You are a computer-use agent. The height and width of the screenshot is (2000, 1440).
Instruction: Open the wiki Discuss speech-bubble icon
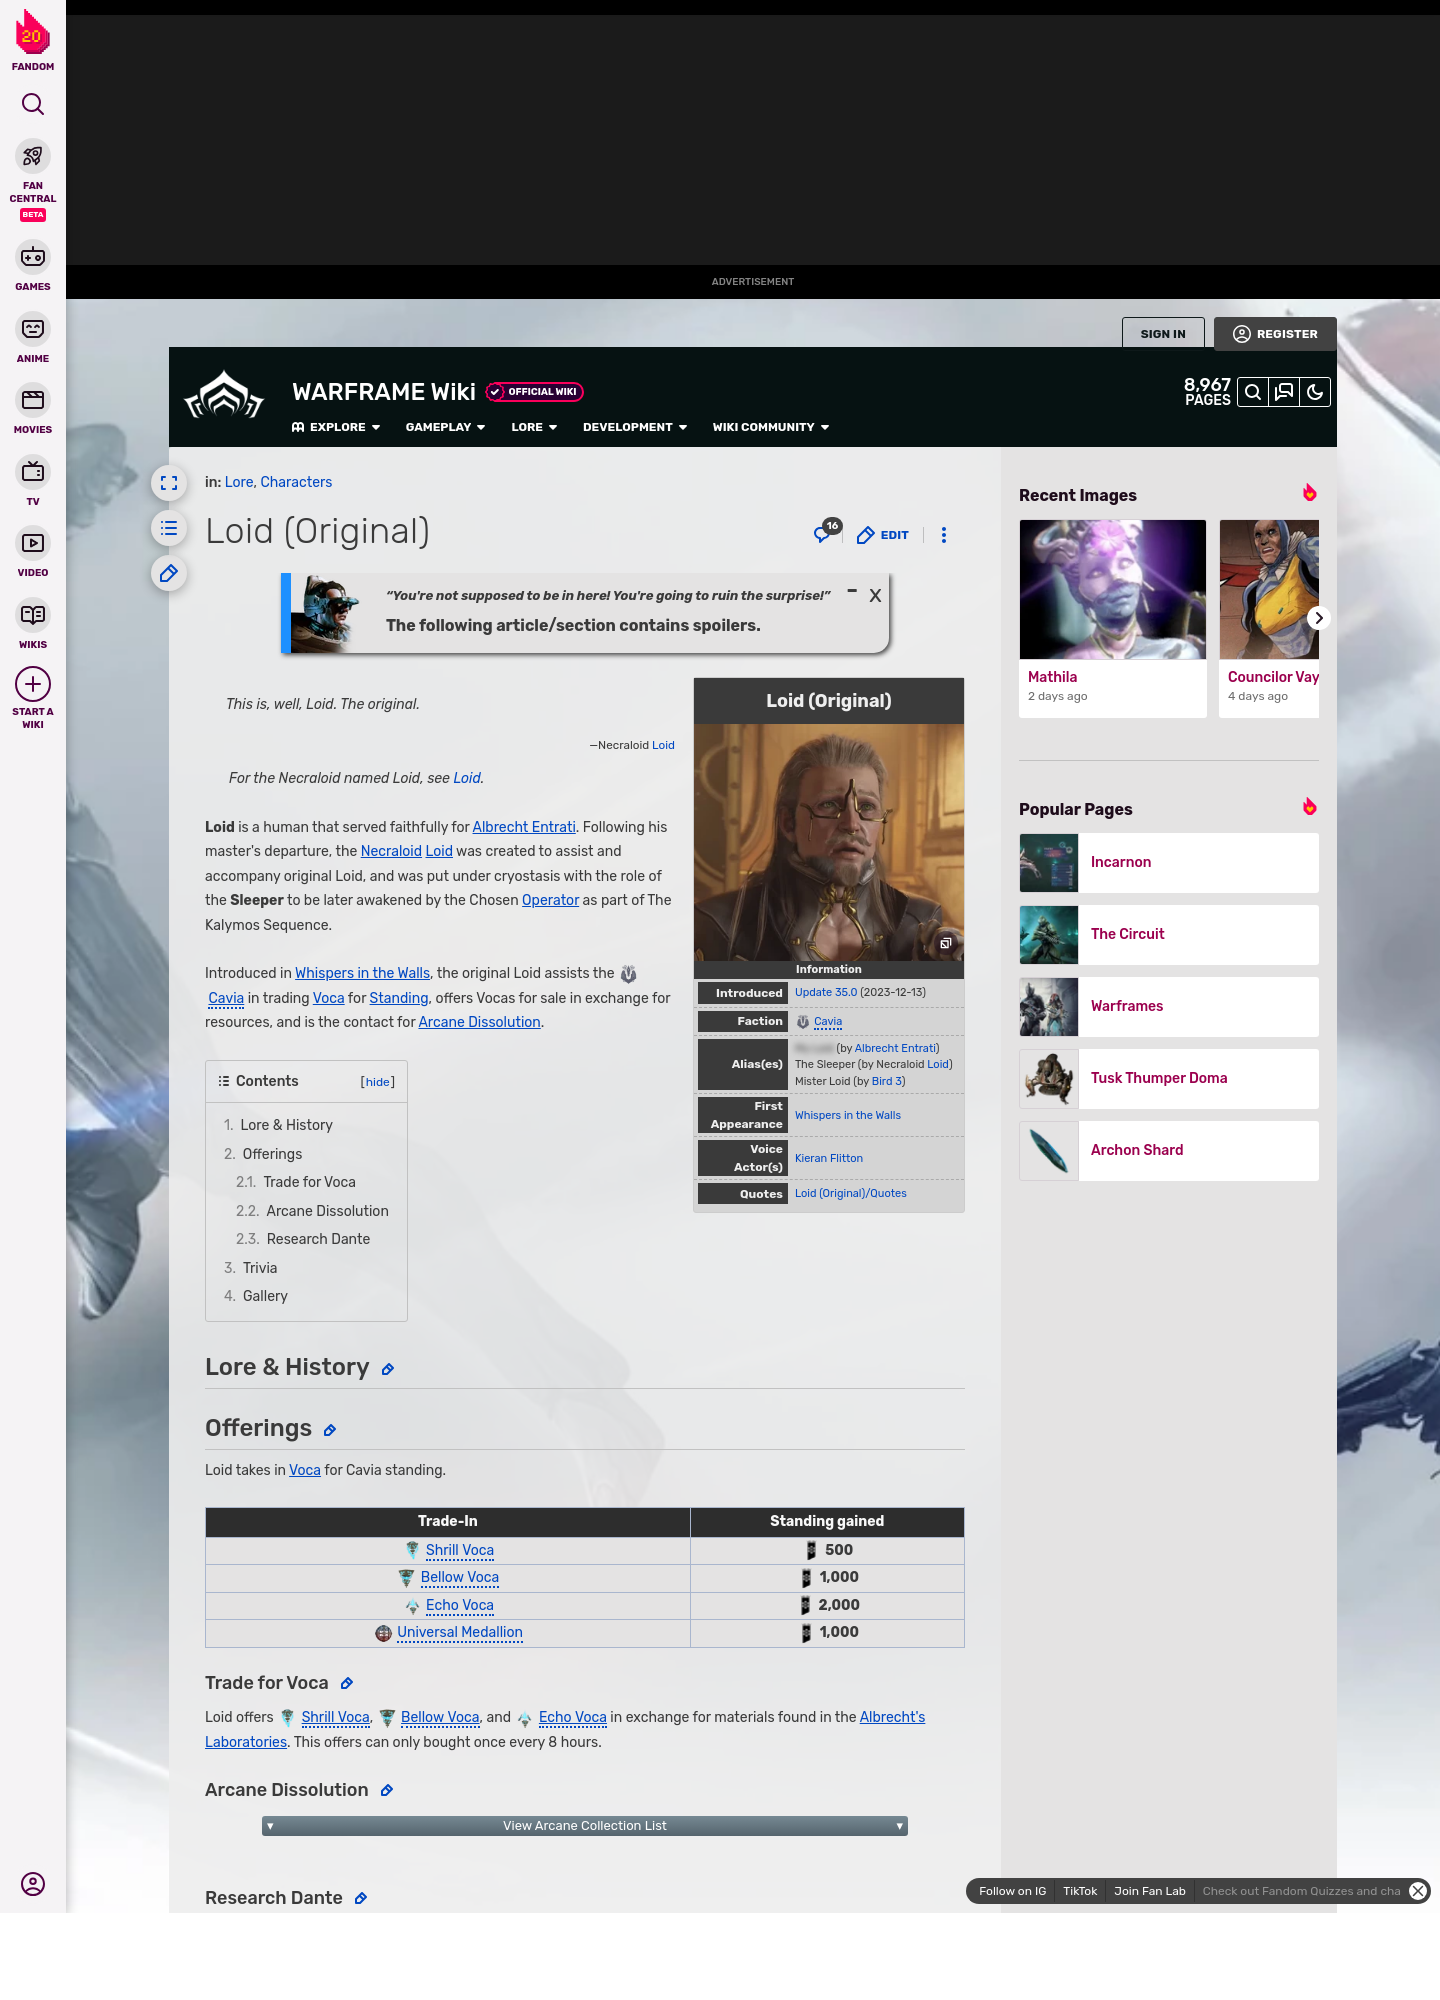(x=1284, y=392)
